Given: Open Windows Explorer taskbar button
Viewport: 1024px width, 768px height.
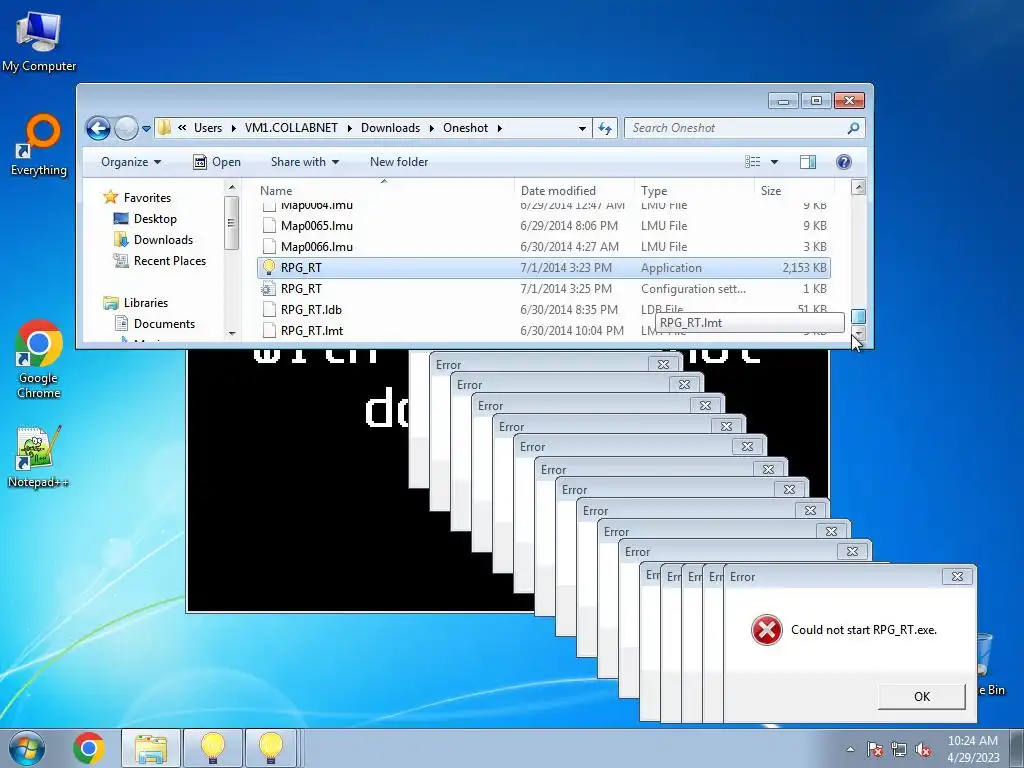Looking at the screenshot, I should coord(151,748).
